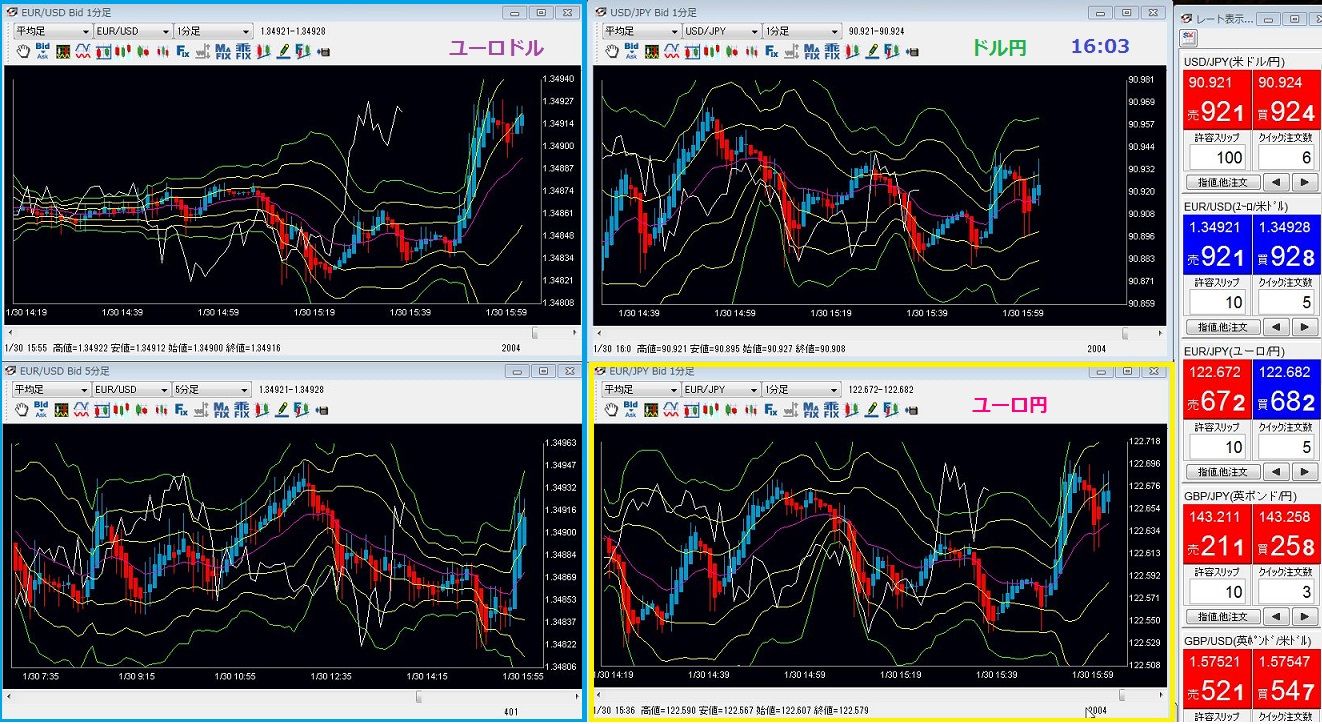
Task: Click MA FIX icon in USD/JPY window
Action: (811, 51)
